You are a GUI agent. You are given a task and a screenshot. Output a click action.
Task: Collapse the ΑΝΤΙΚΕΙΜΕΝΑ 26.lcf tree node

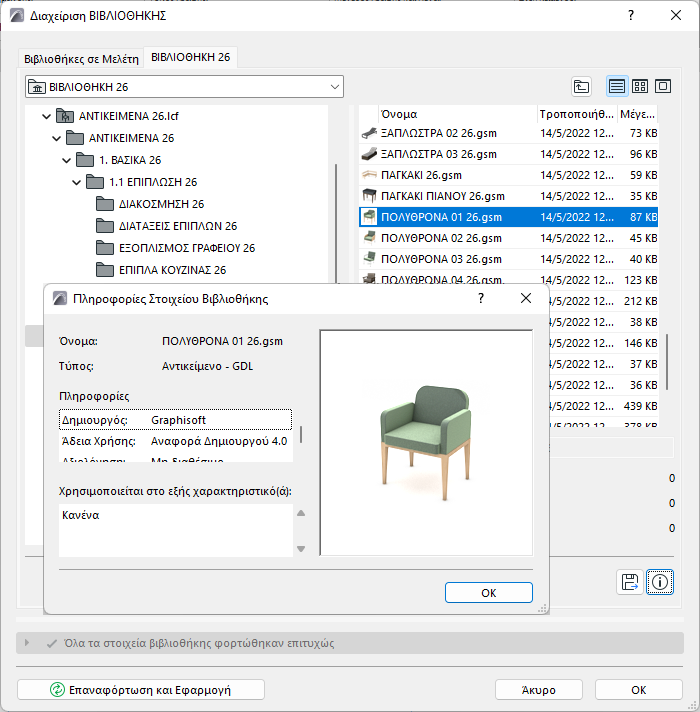[x=46, y=116]
